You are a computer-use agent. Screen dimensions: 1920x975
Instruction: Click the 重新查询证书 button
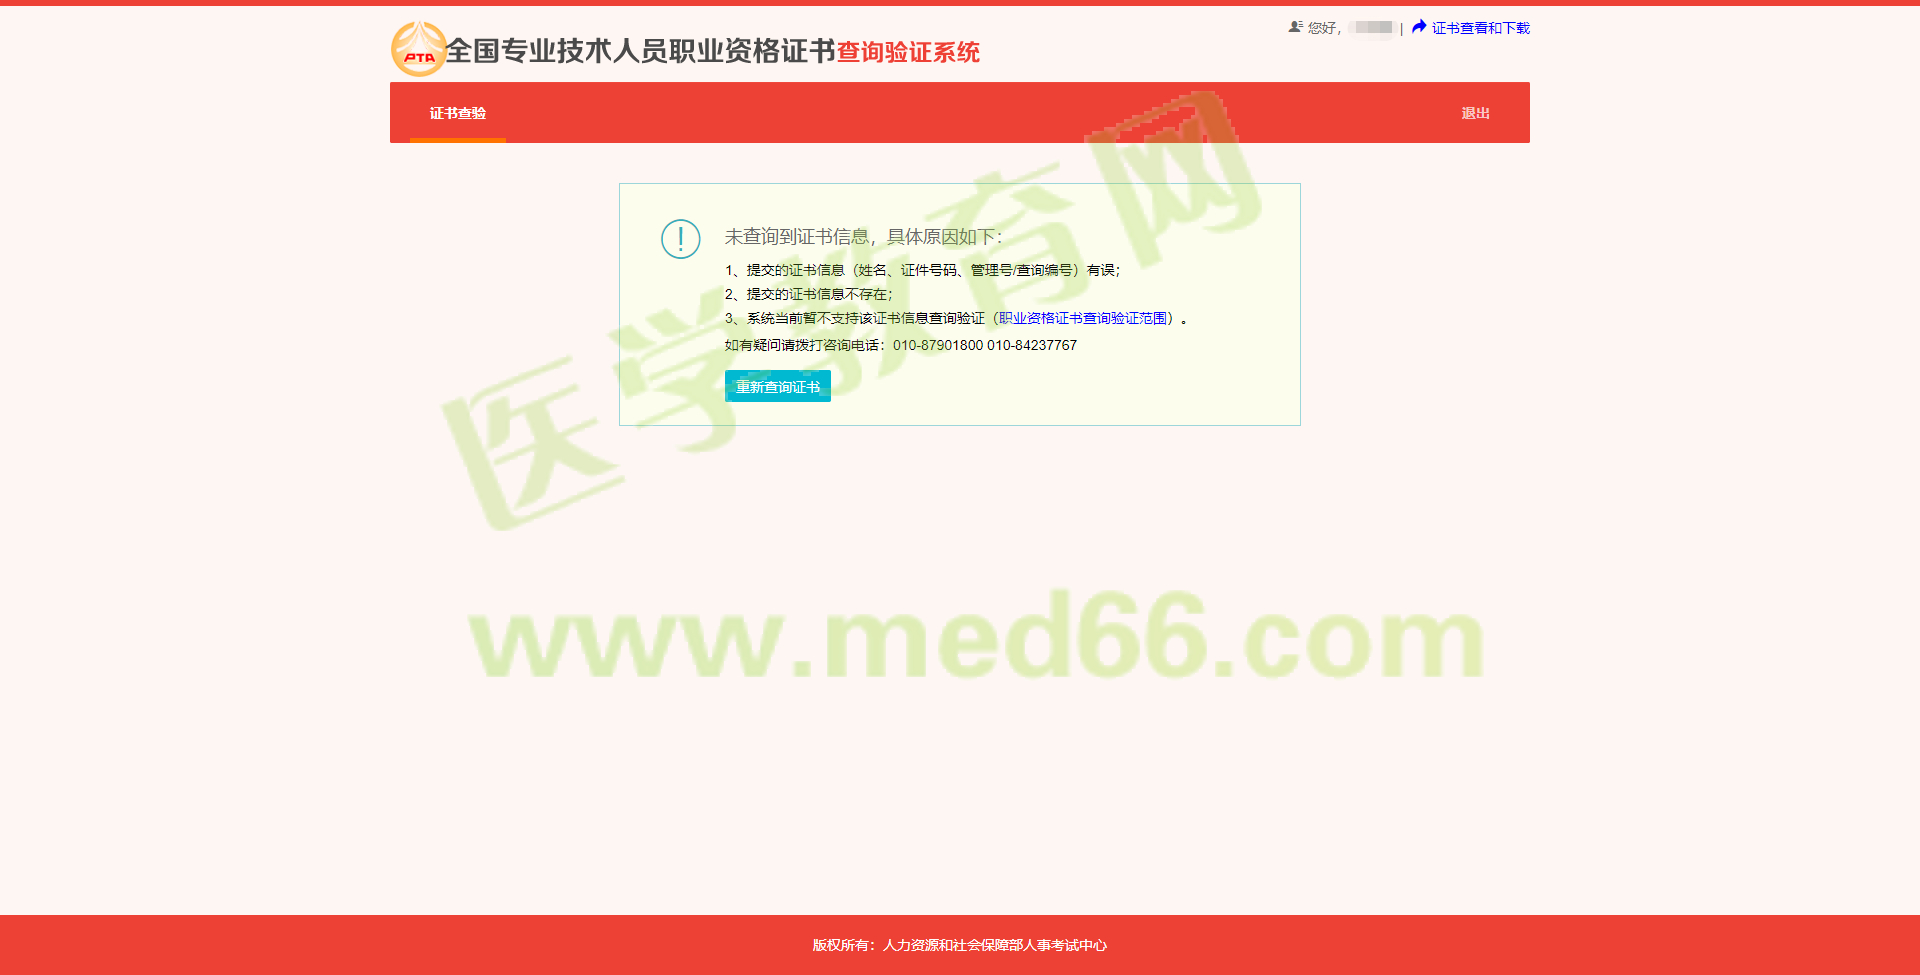pyautogui.click(x=777, y=386)
